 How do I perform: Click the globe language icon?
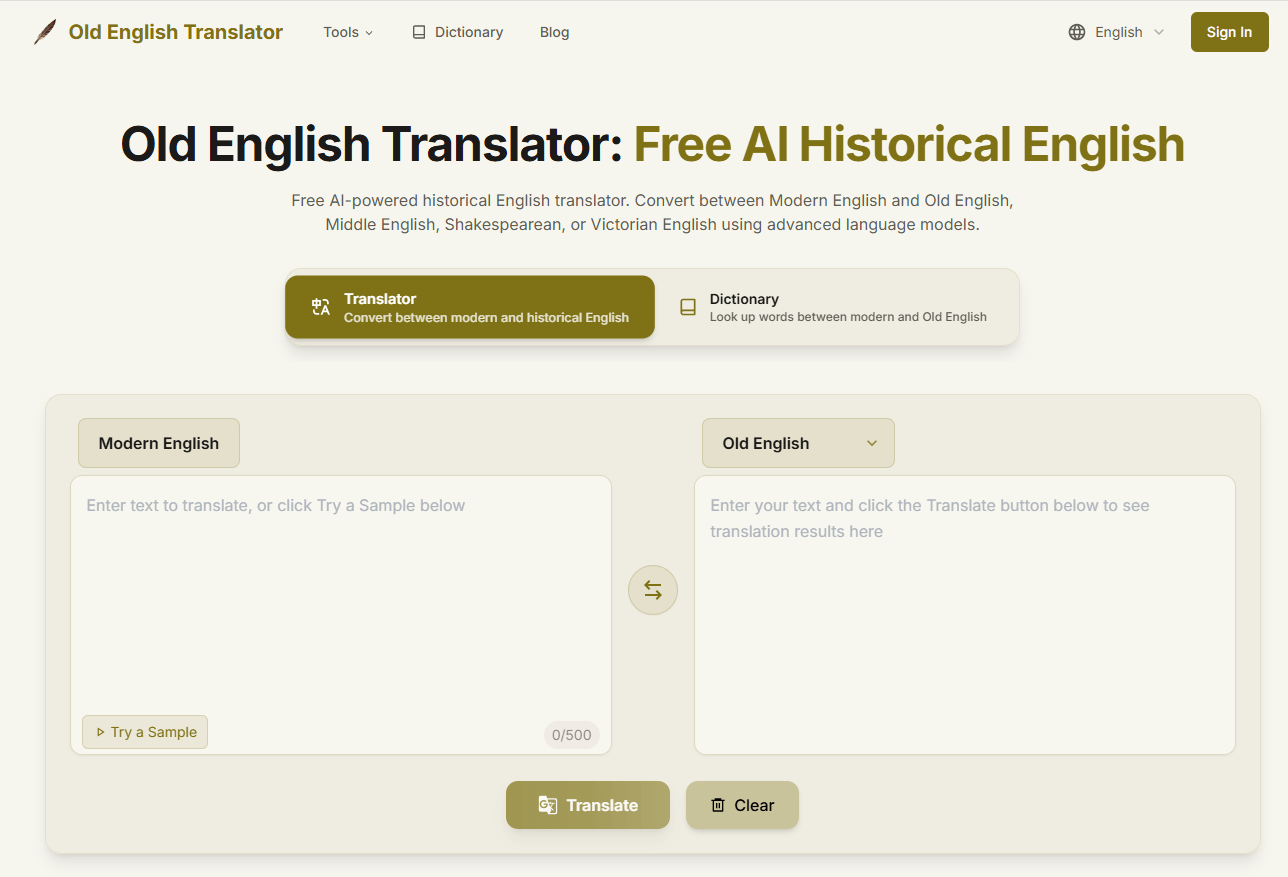coord(1077,32)
